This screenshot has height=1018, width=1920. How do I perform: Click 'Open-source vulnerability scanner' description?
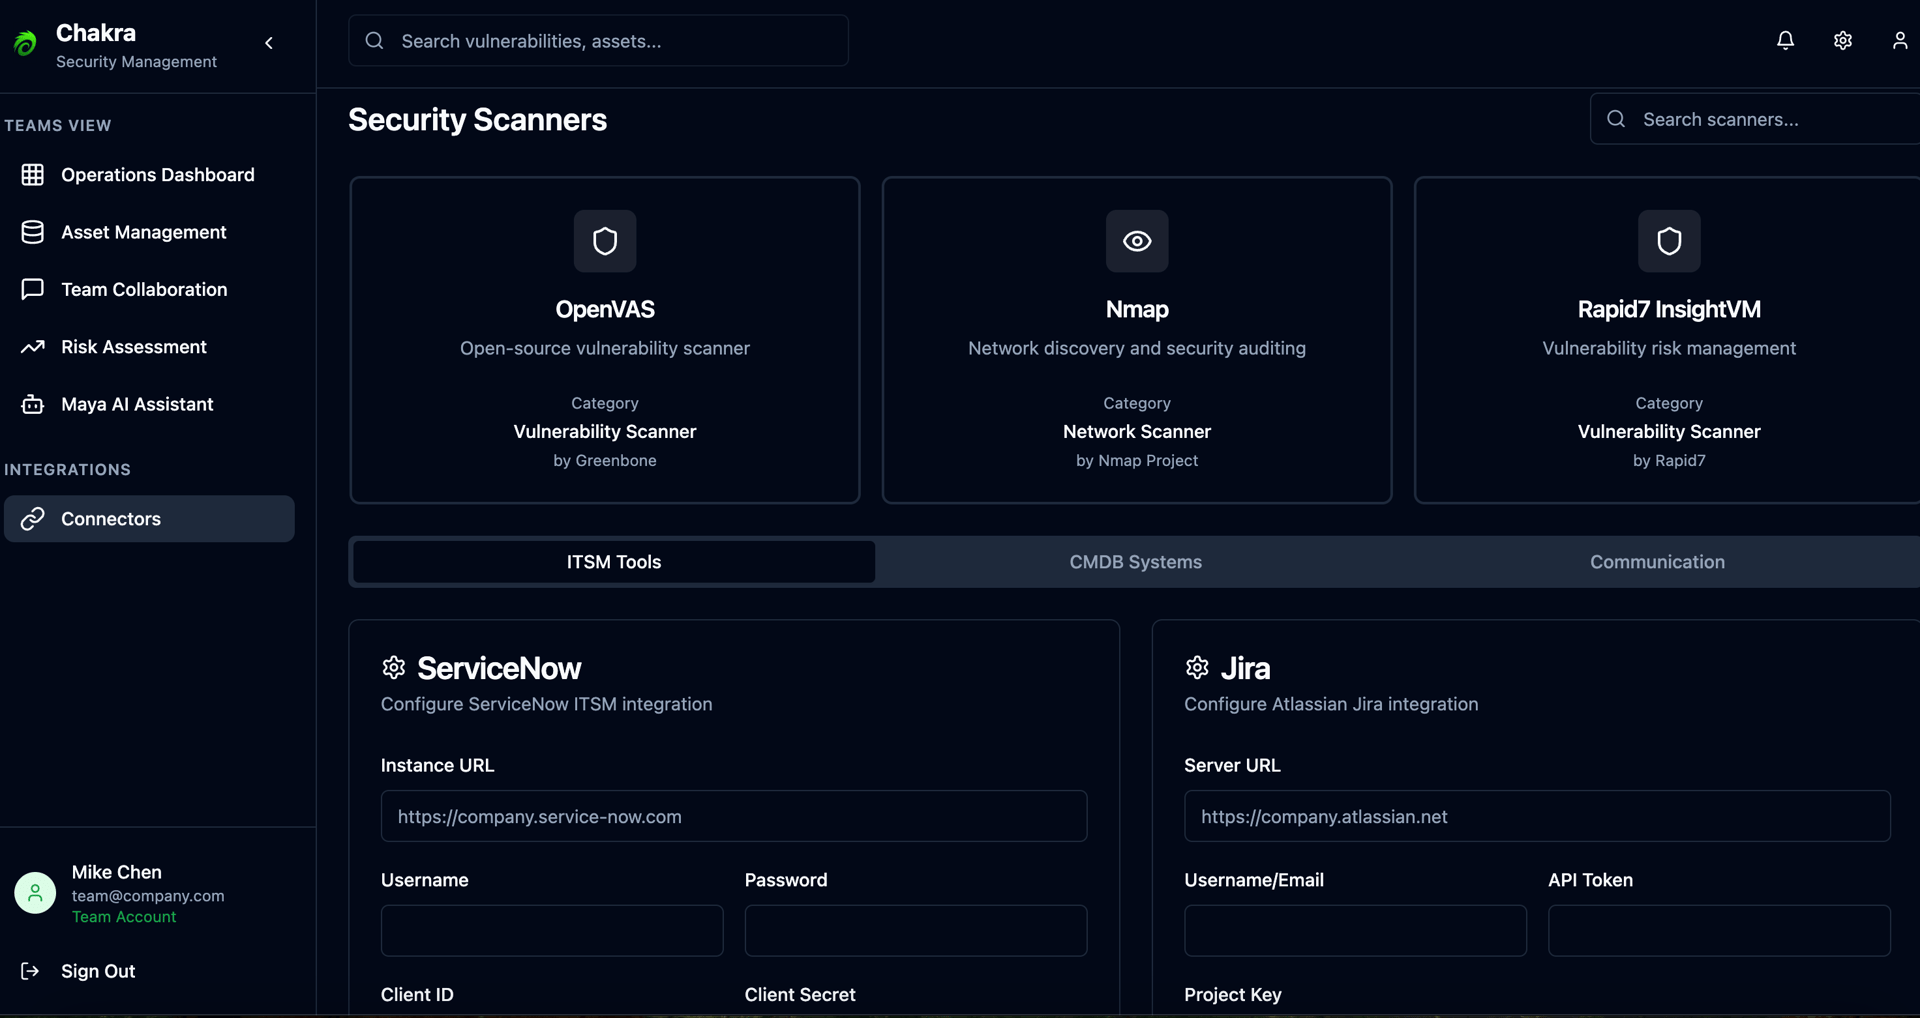pyautogui.click(x=605, y=348)
